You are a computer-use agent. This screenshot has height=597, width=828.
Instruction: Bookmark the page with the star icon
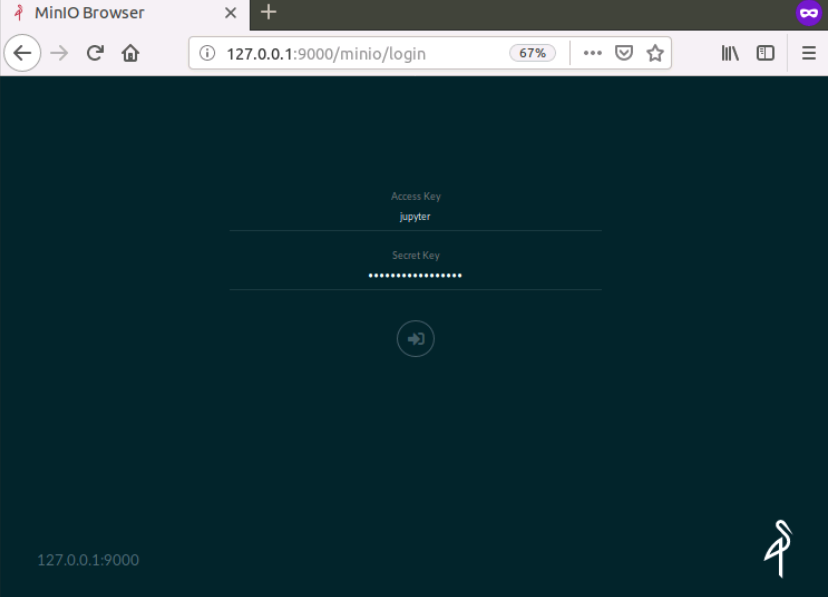655,53
